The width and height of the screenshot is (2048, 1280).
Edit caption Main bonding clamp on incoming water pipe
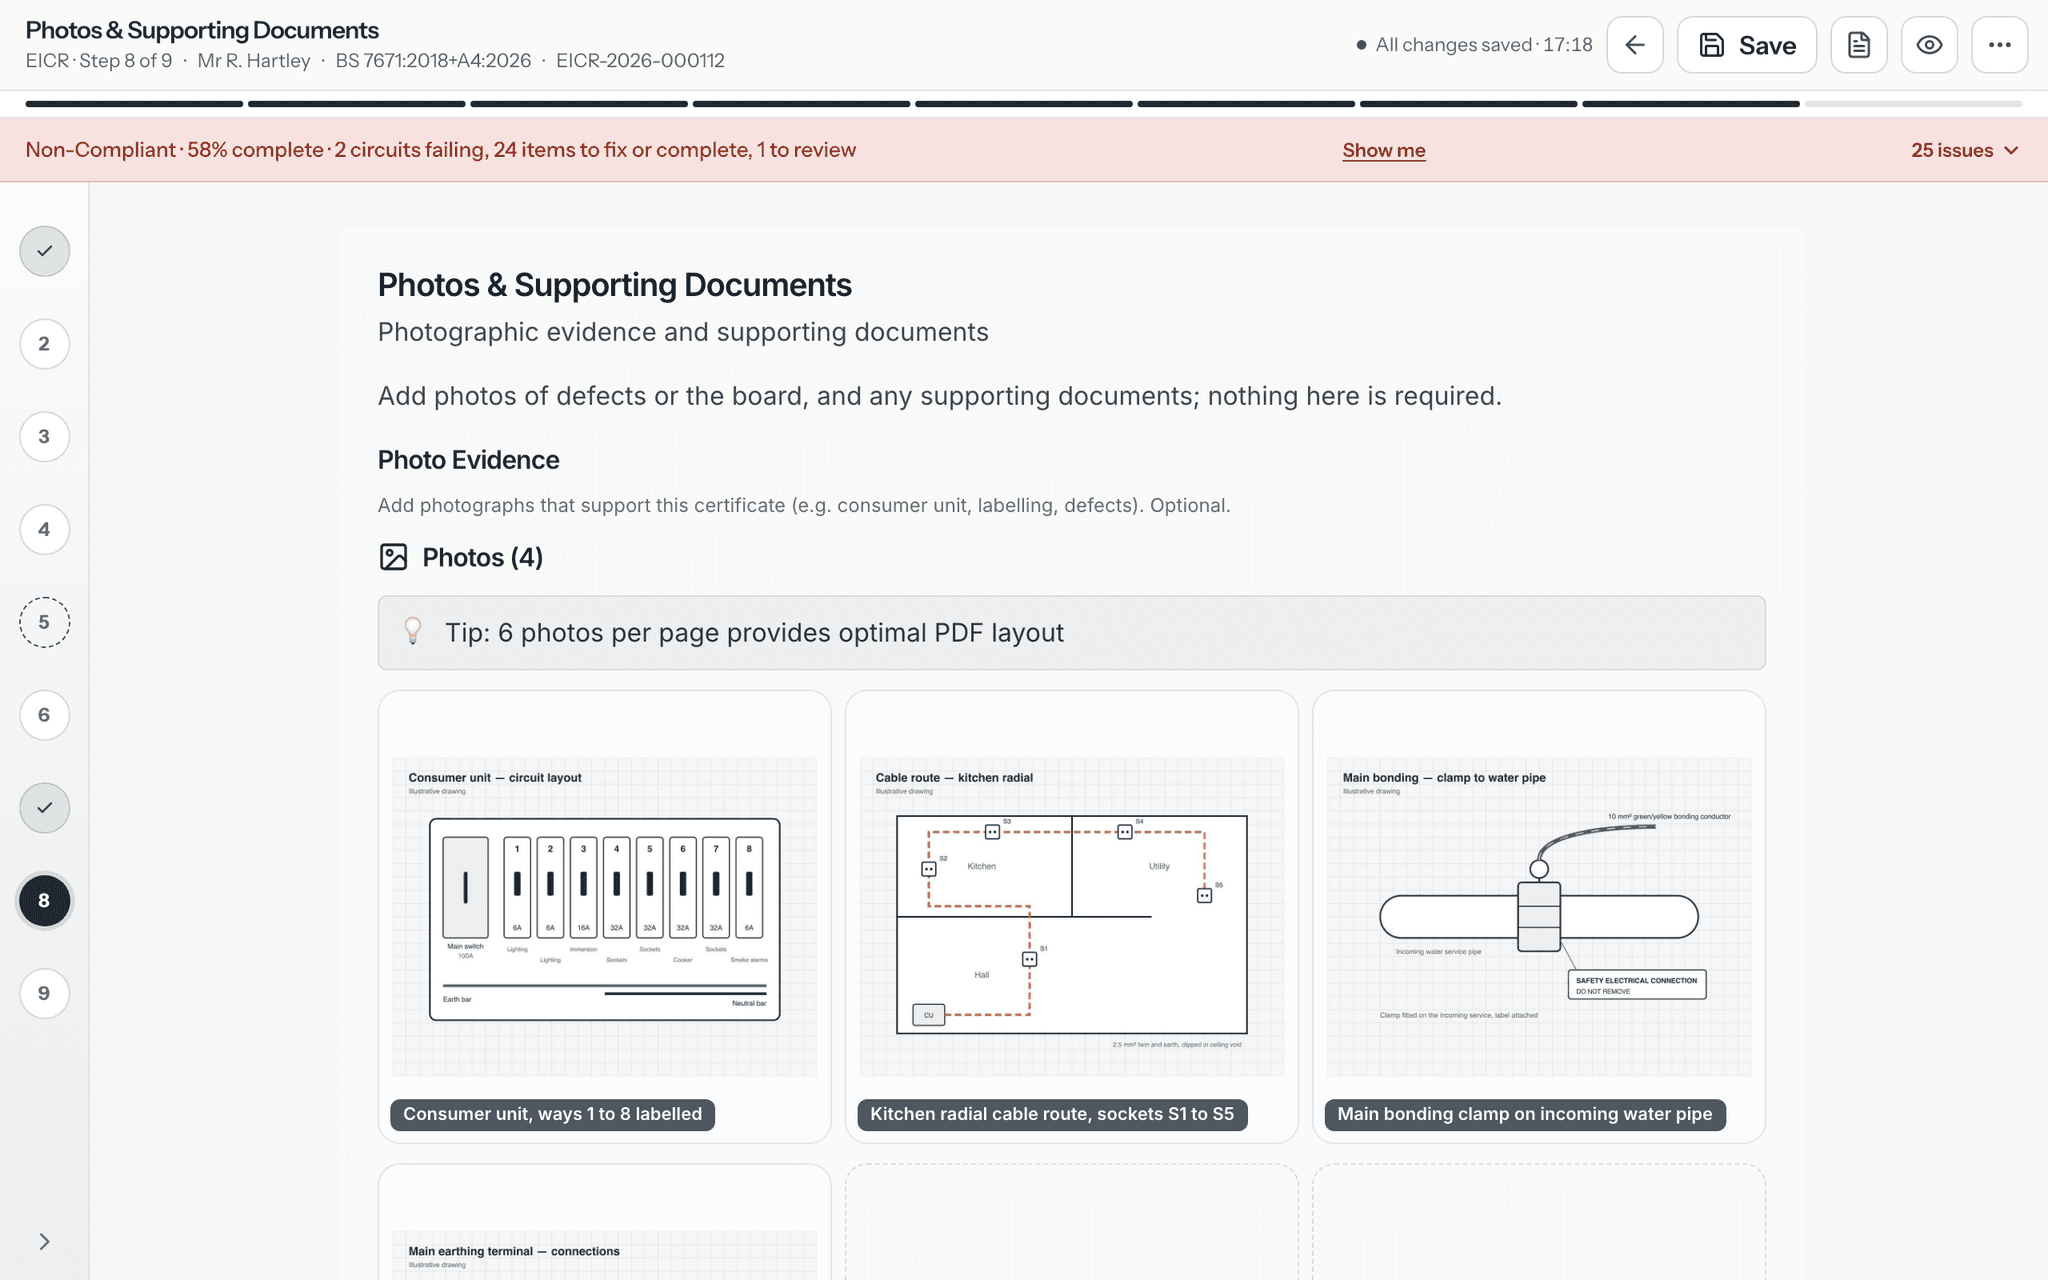[1525, 1115]
